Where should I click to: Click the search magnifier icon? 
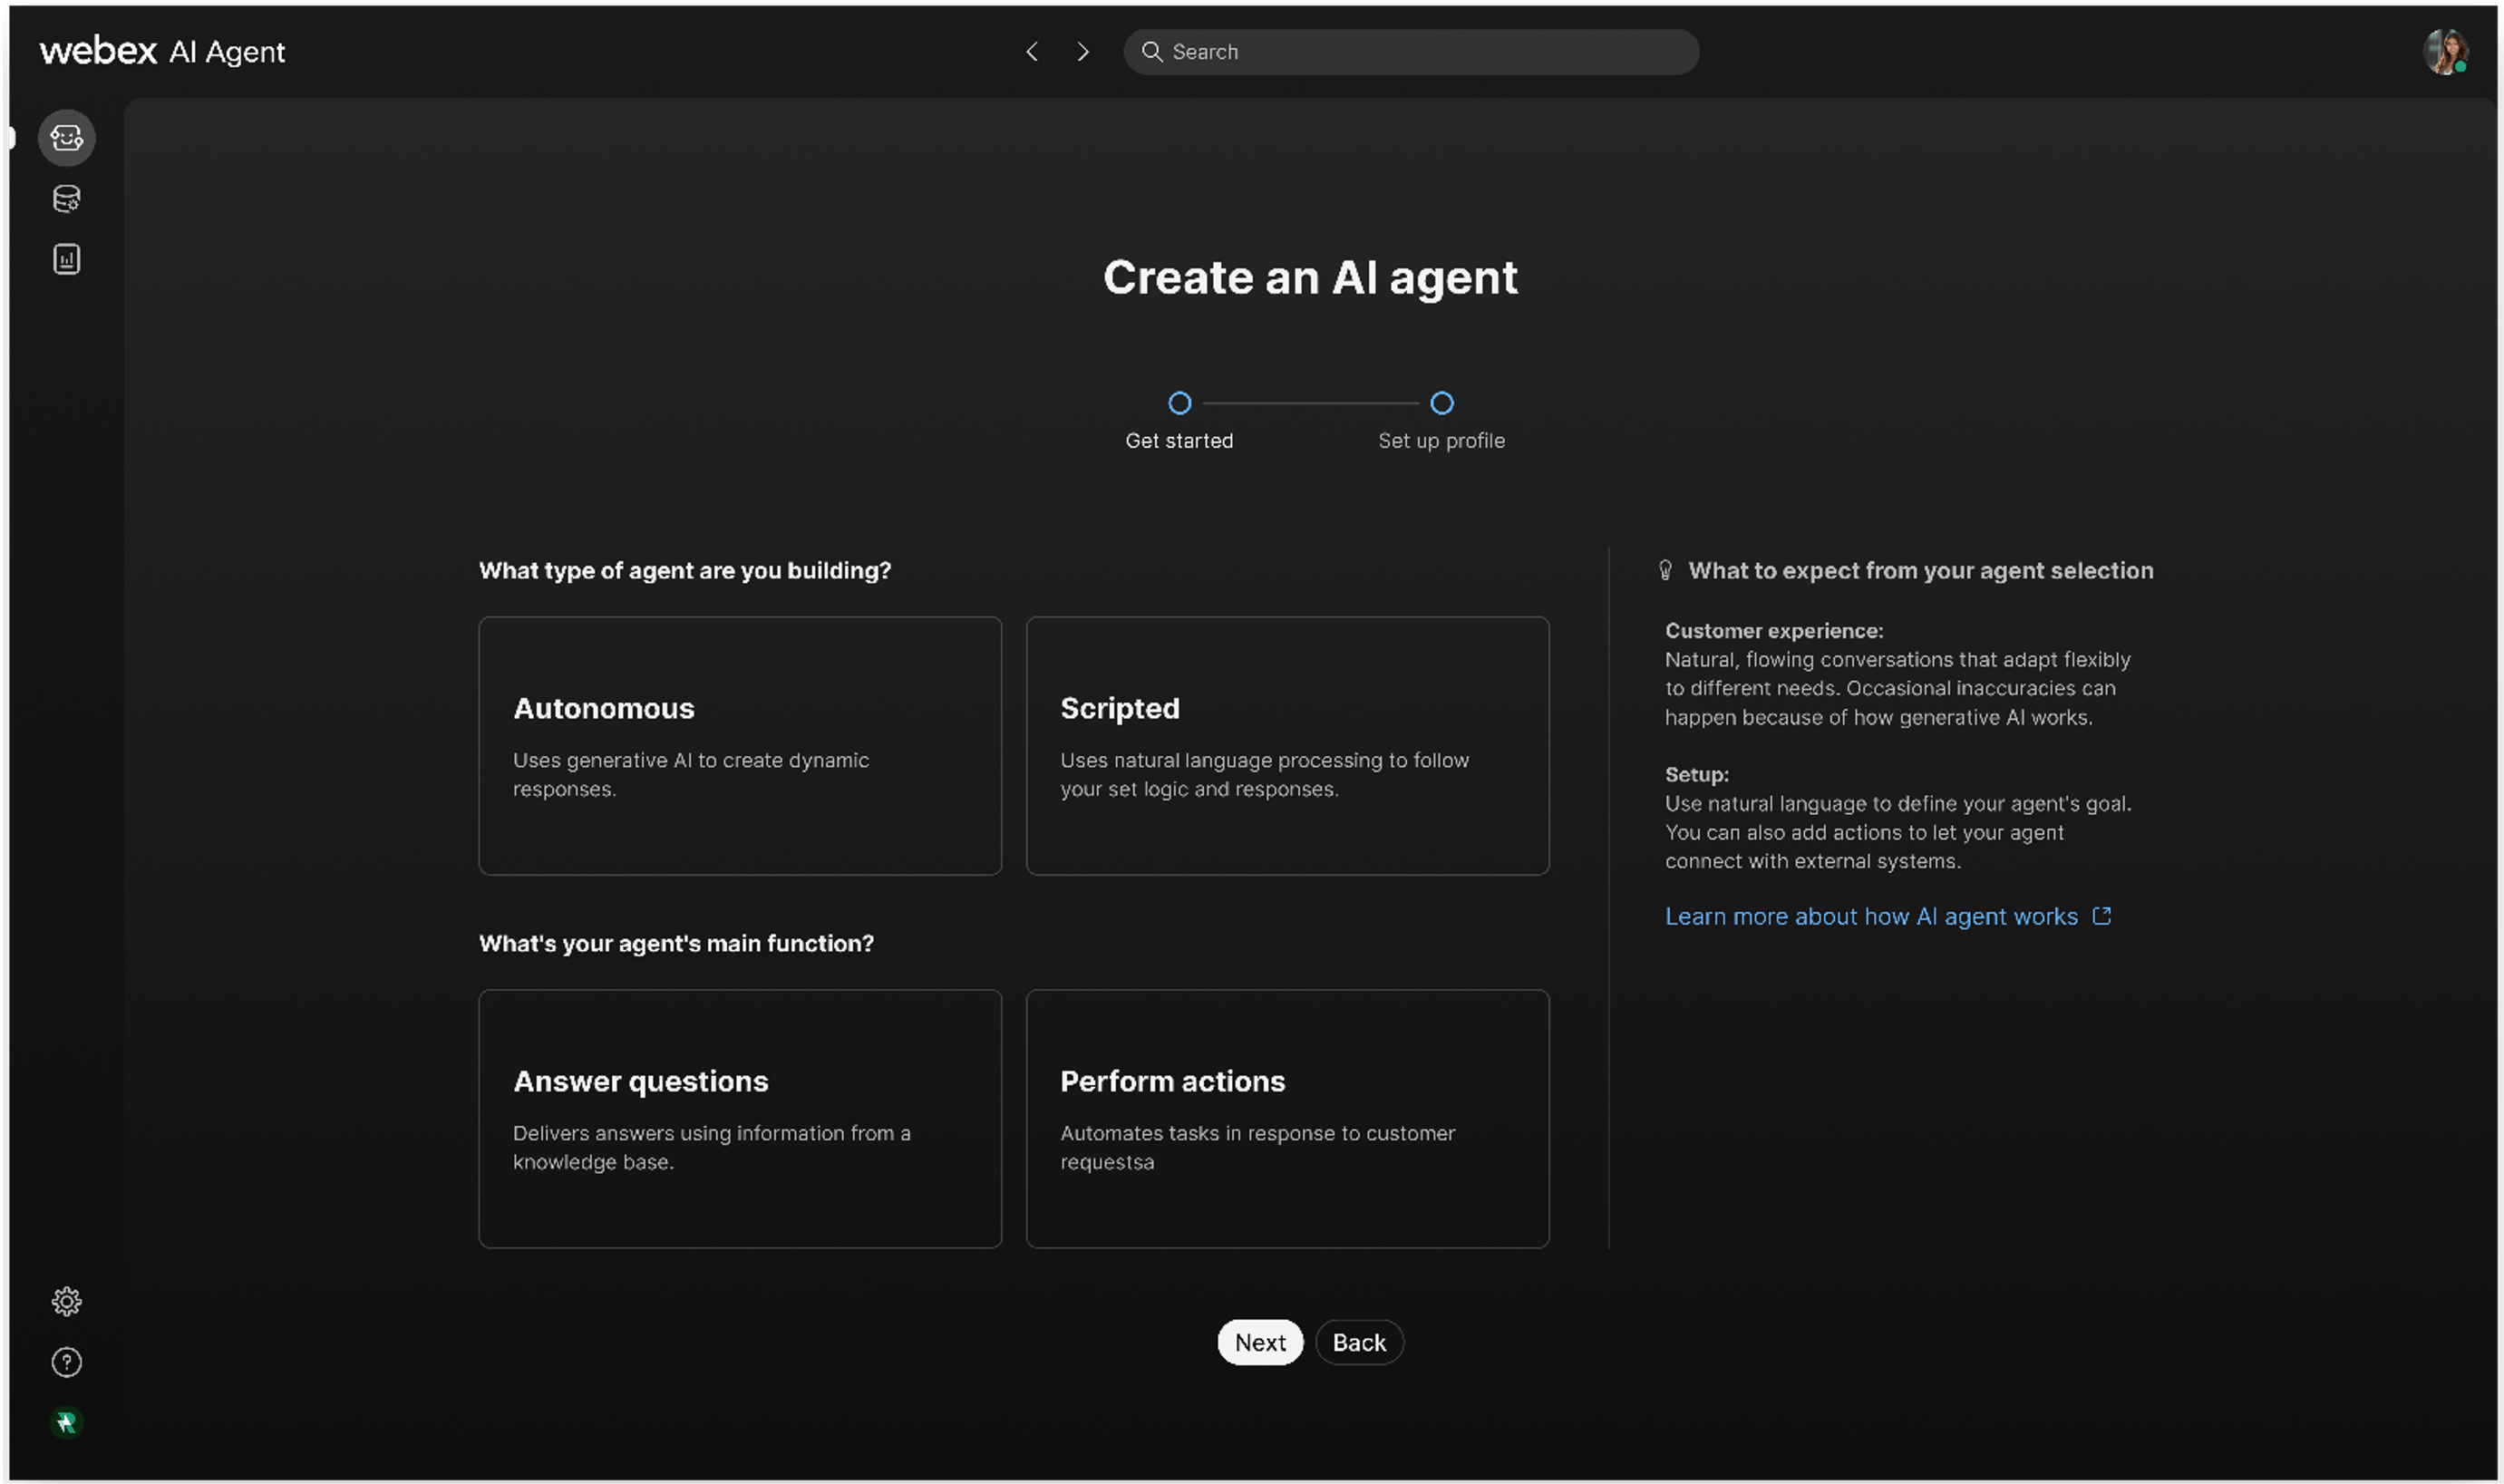1152,51
